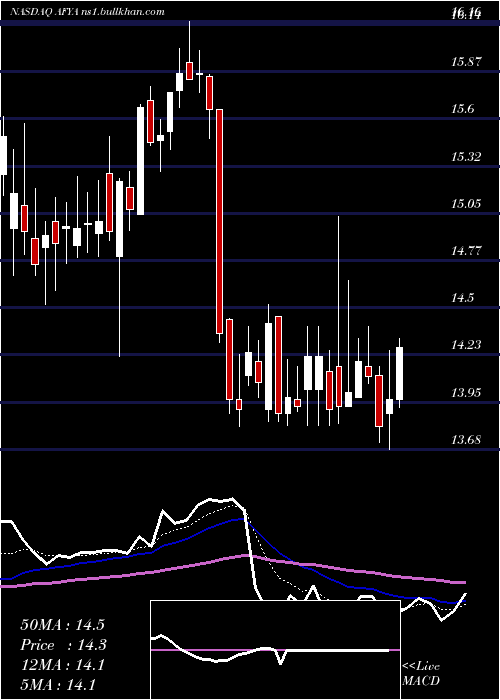Click the 15.32 price axis label
Screen dimensions: 500x700
(x=466, y=157)
